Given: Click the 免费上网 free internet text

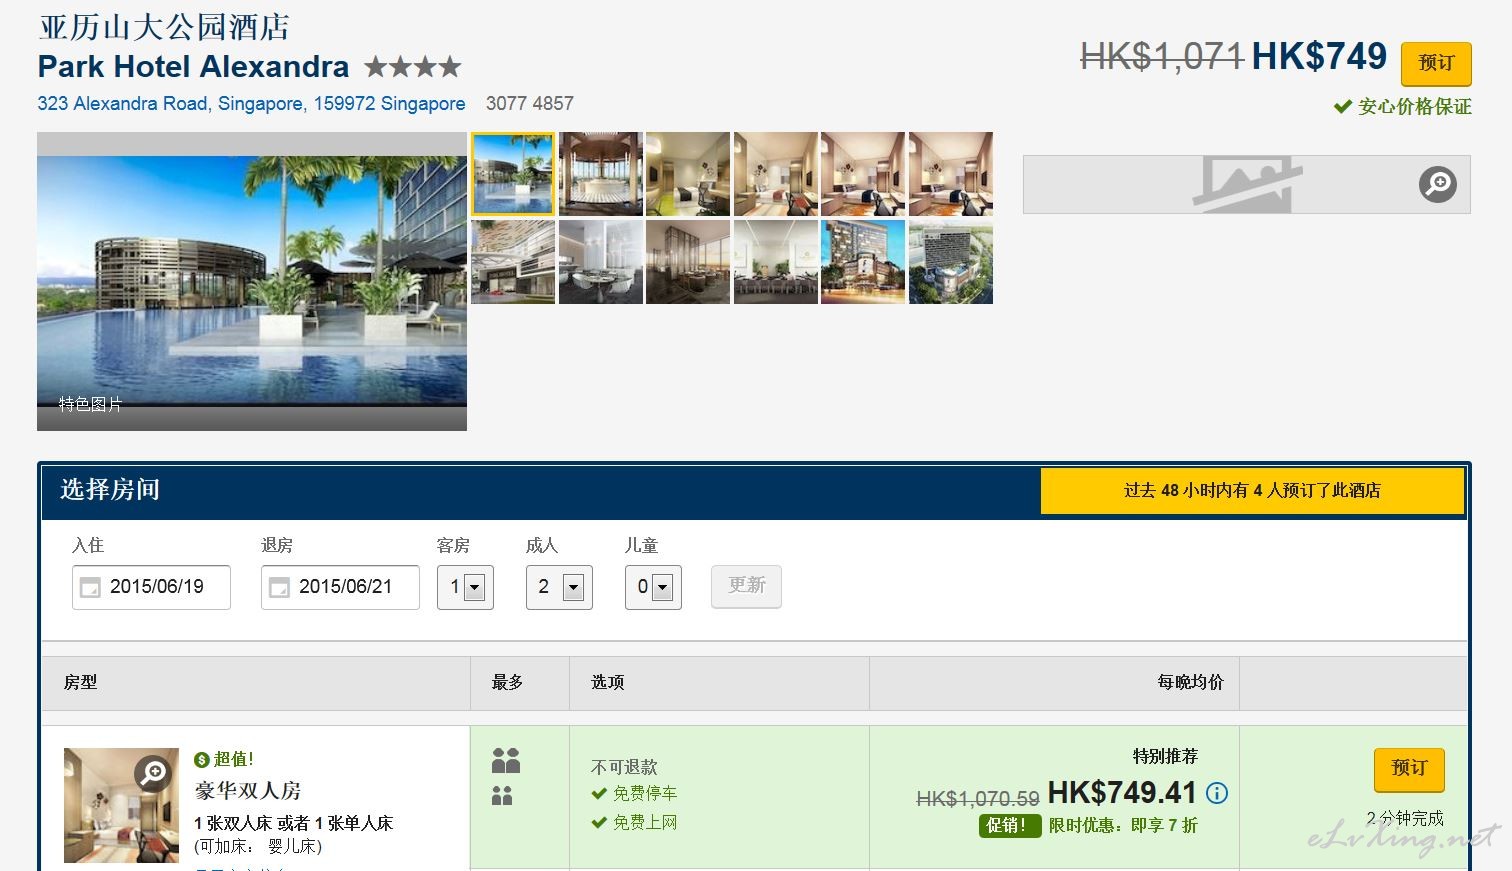Looking at the screenshot, I should pyautogui.click(x=645, y=823).
